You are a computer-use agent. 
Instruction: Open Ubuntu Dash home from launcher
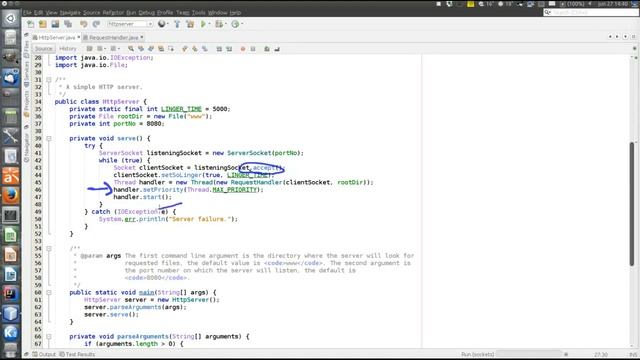[x=11, y=18]
